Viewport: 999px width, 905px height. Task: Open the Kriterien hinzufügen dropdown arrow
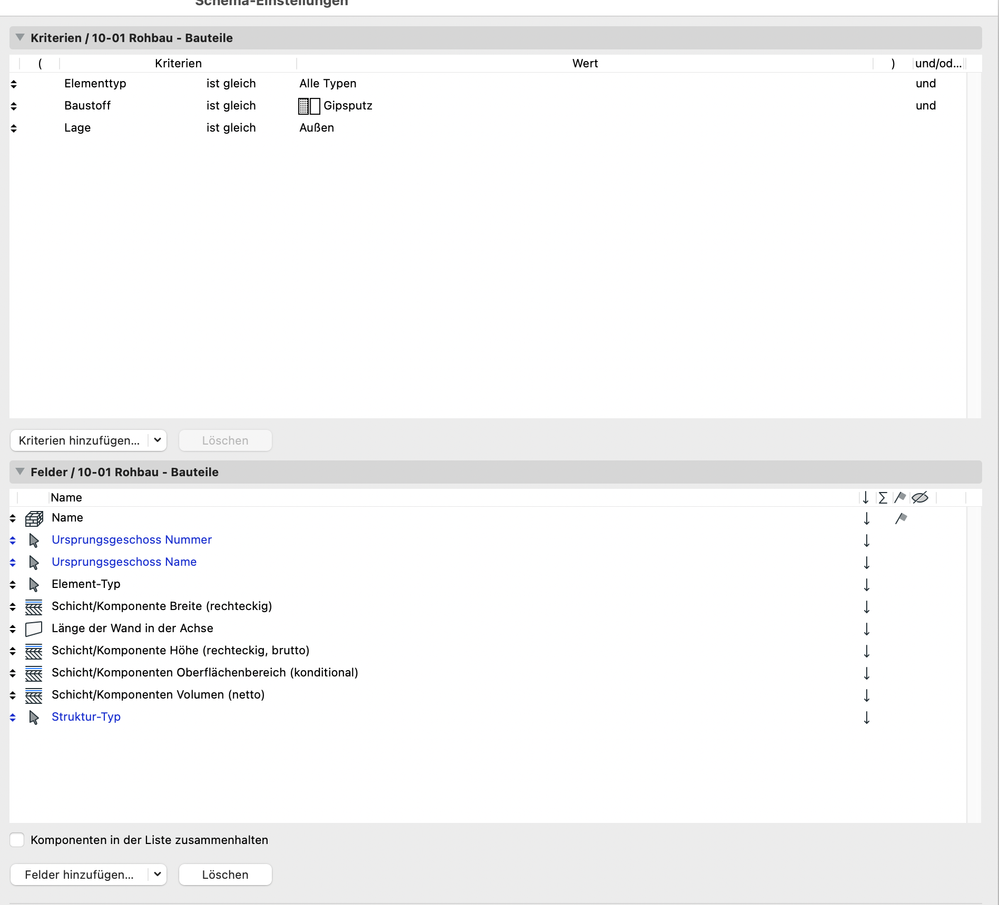(x=157, y=440)
